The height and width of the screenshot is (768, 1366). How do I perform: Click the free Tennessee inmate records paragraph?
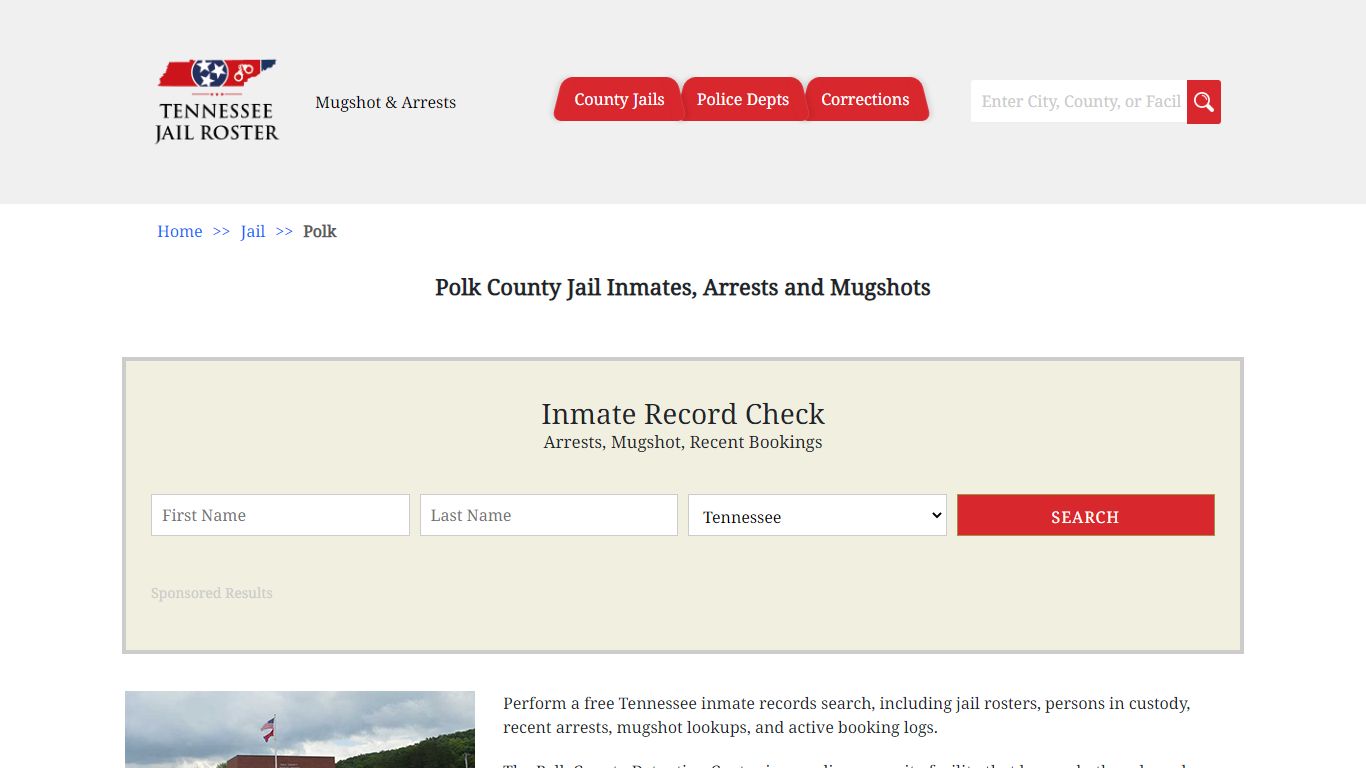tap(847, 715)
